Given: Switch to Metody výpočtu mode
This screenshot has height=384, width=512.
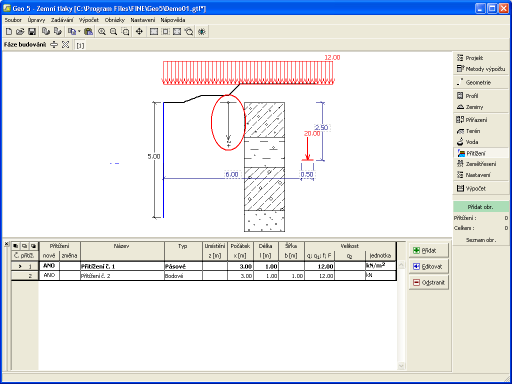Looking at the screenshot, I should [481, 69].
